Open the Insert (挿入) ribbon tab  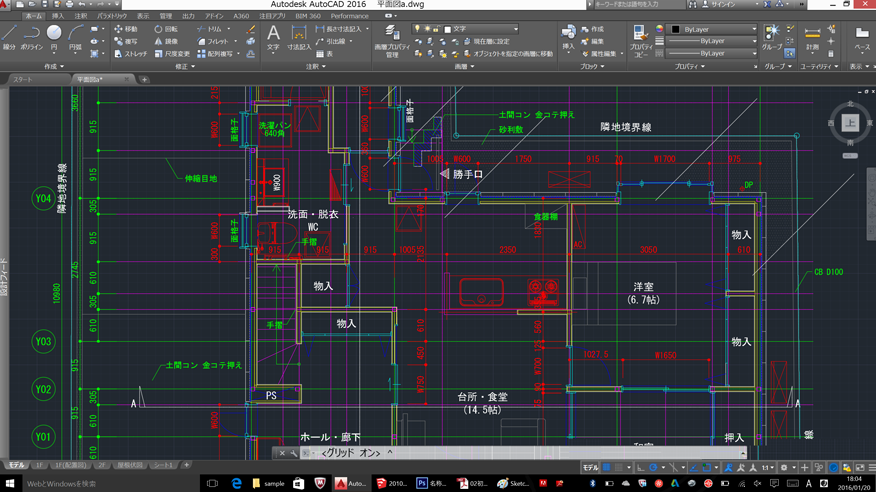pyautogui.click(x=58, y=16)
